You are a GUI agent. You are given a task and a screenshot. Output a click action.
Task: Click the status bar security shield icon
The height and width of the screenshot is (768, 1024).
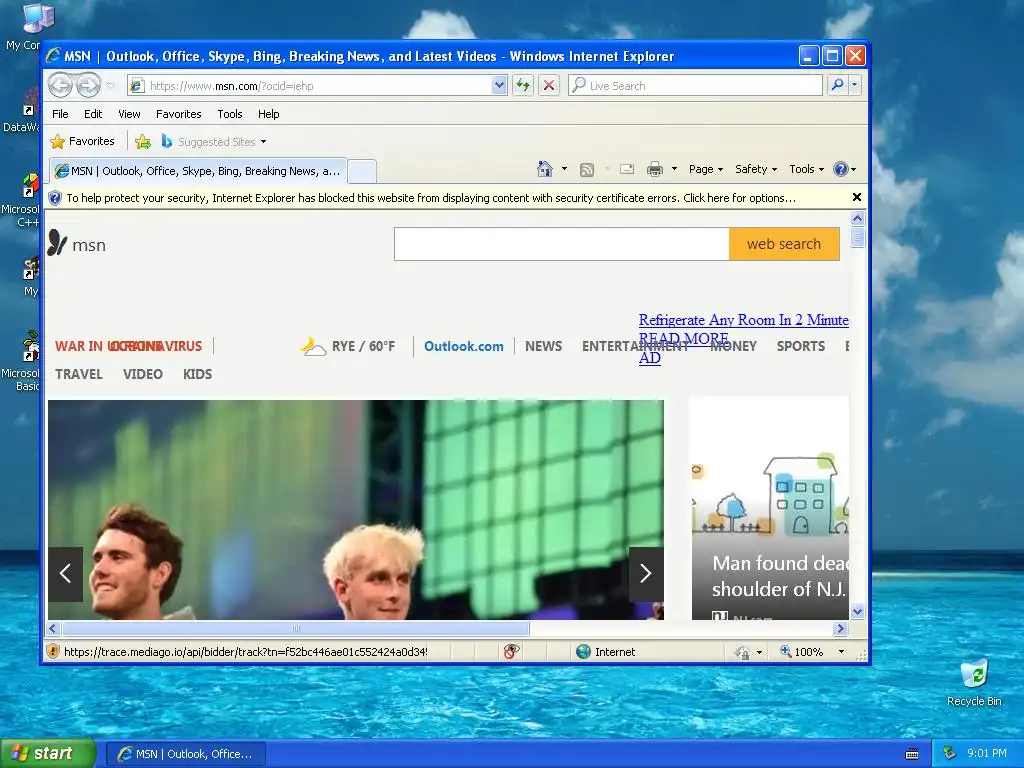54,651
